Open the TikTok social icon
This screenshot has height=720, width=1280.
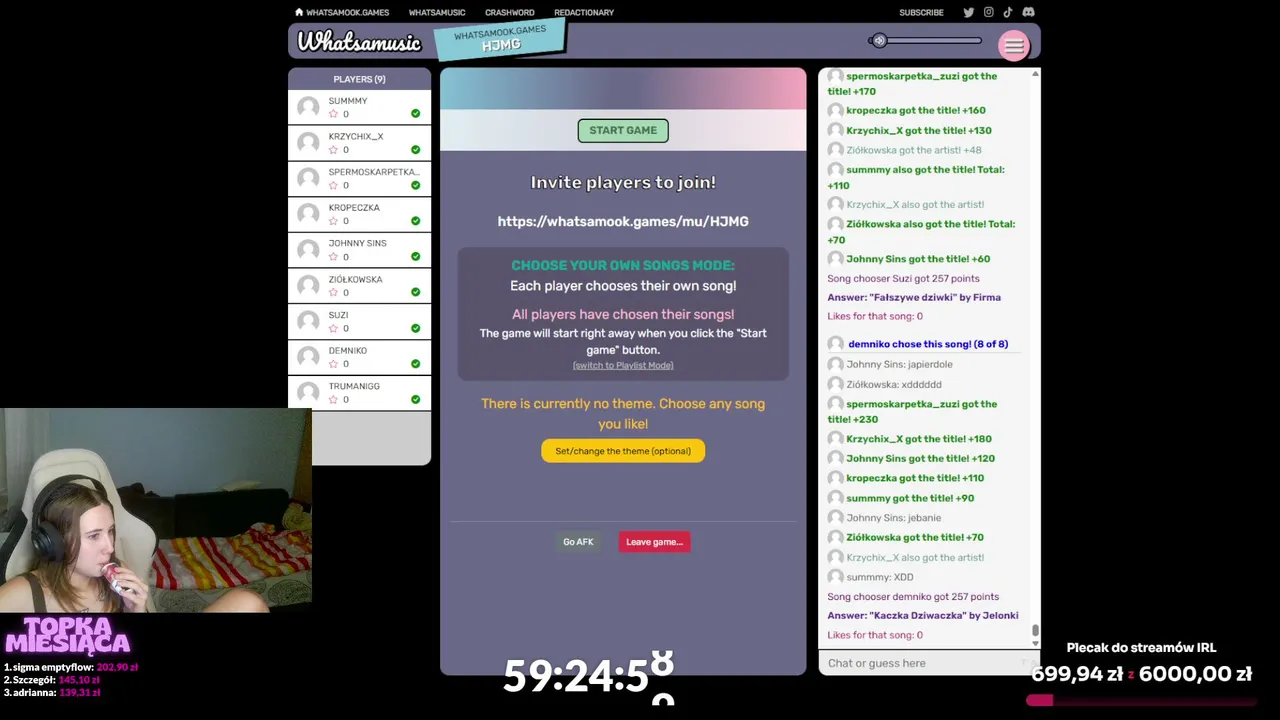pos(1007,12)
